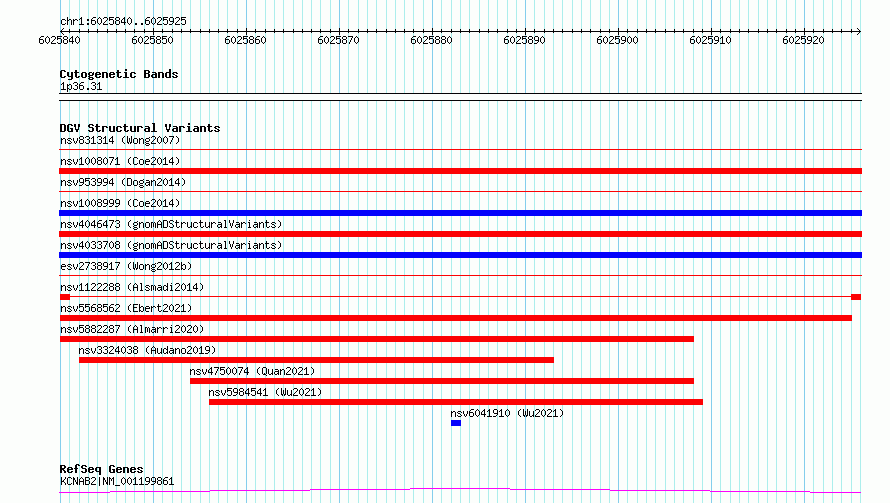890x503 pixels.
Task: Click the right red block of nsv1122288
Action: coord(857,297)
